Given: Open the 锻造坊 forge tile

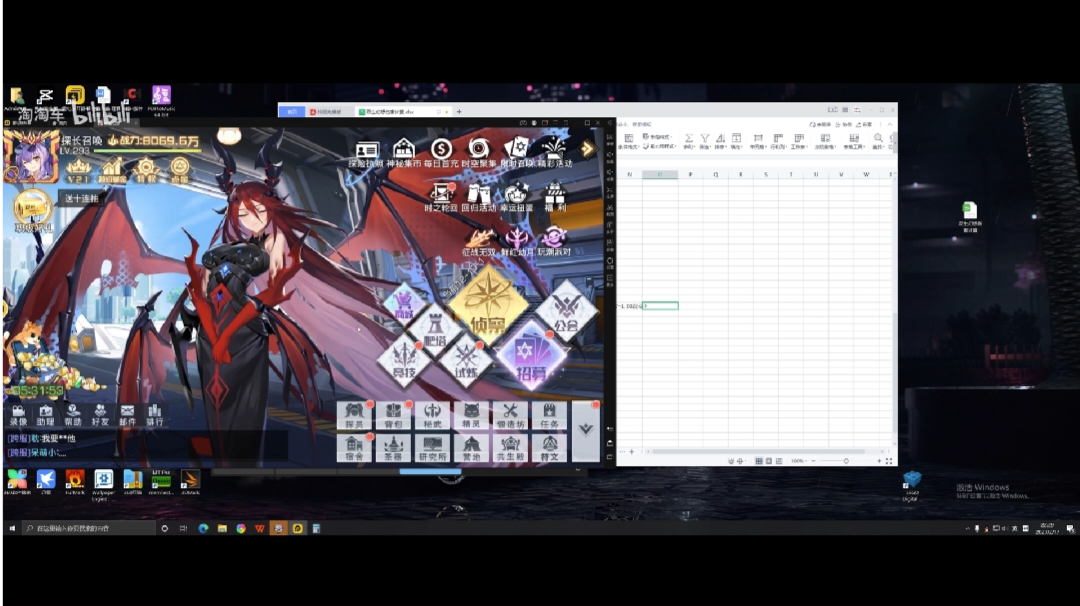Looking at the screenshot, I should pyautogui.click(x=510, y=416).
